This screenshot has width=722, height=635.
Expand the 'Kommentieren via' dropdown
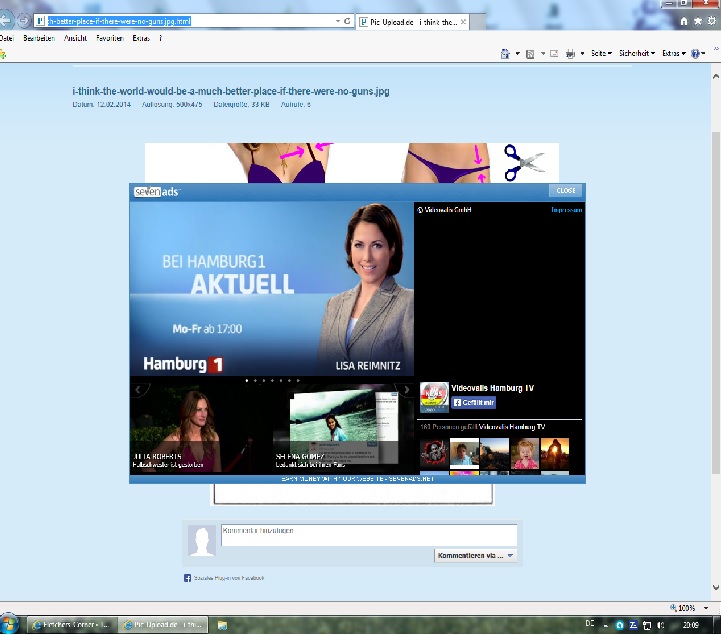coord(476,555)
